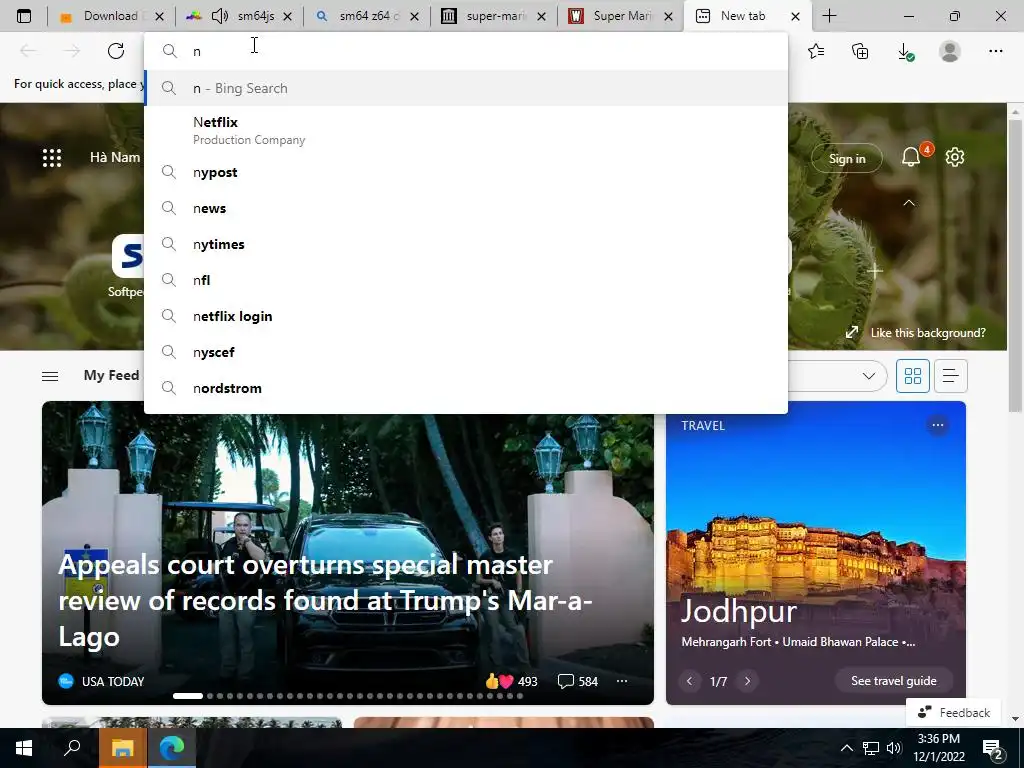Click the USA TODAY source label
The width and height of the screenshot is (1024, 768).
[113, 681]
